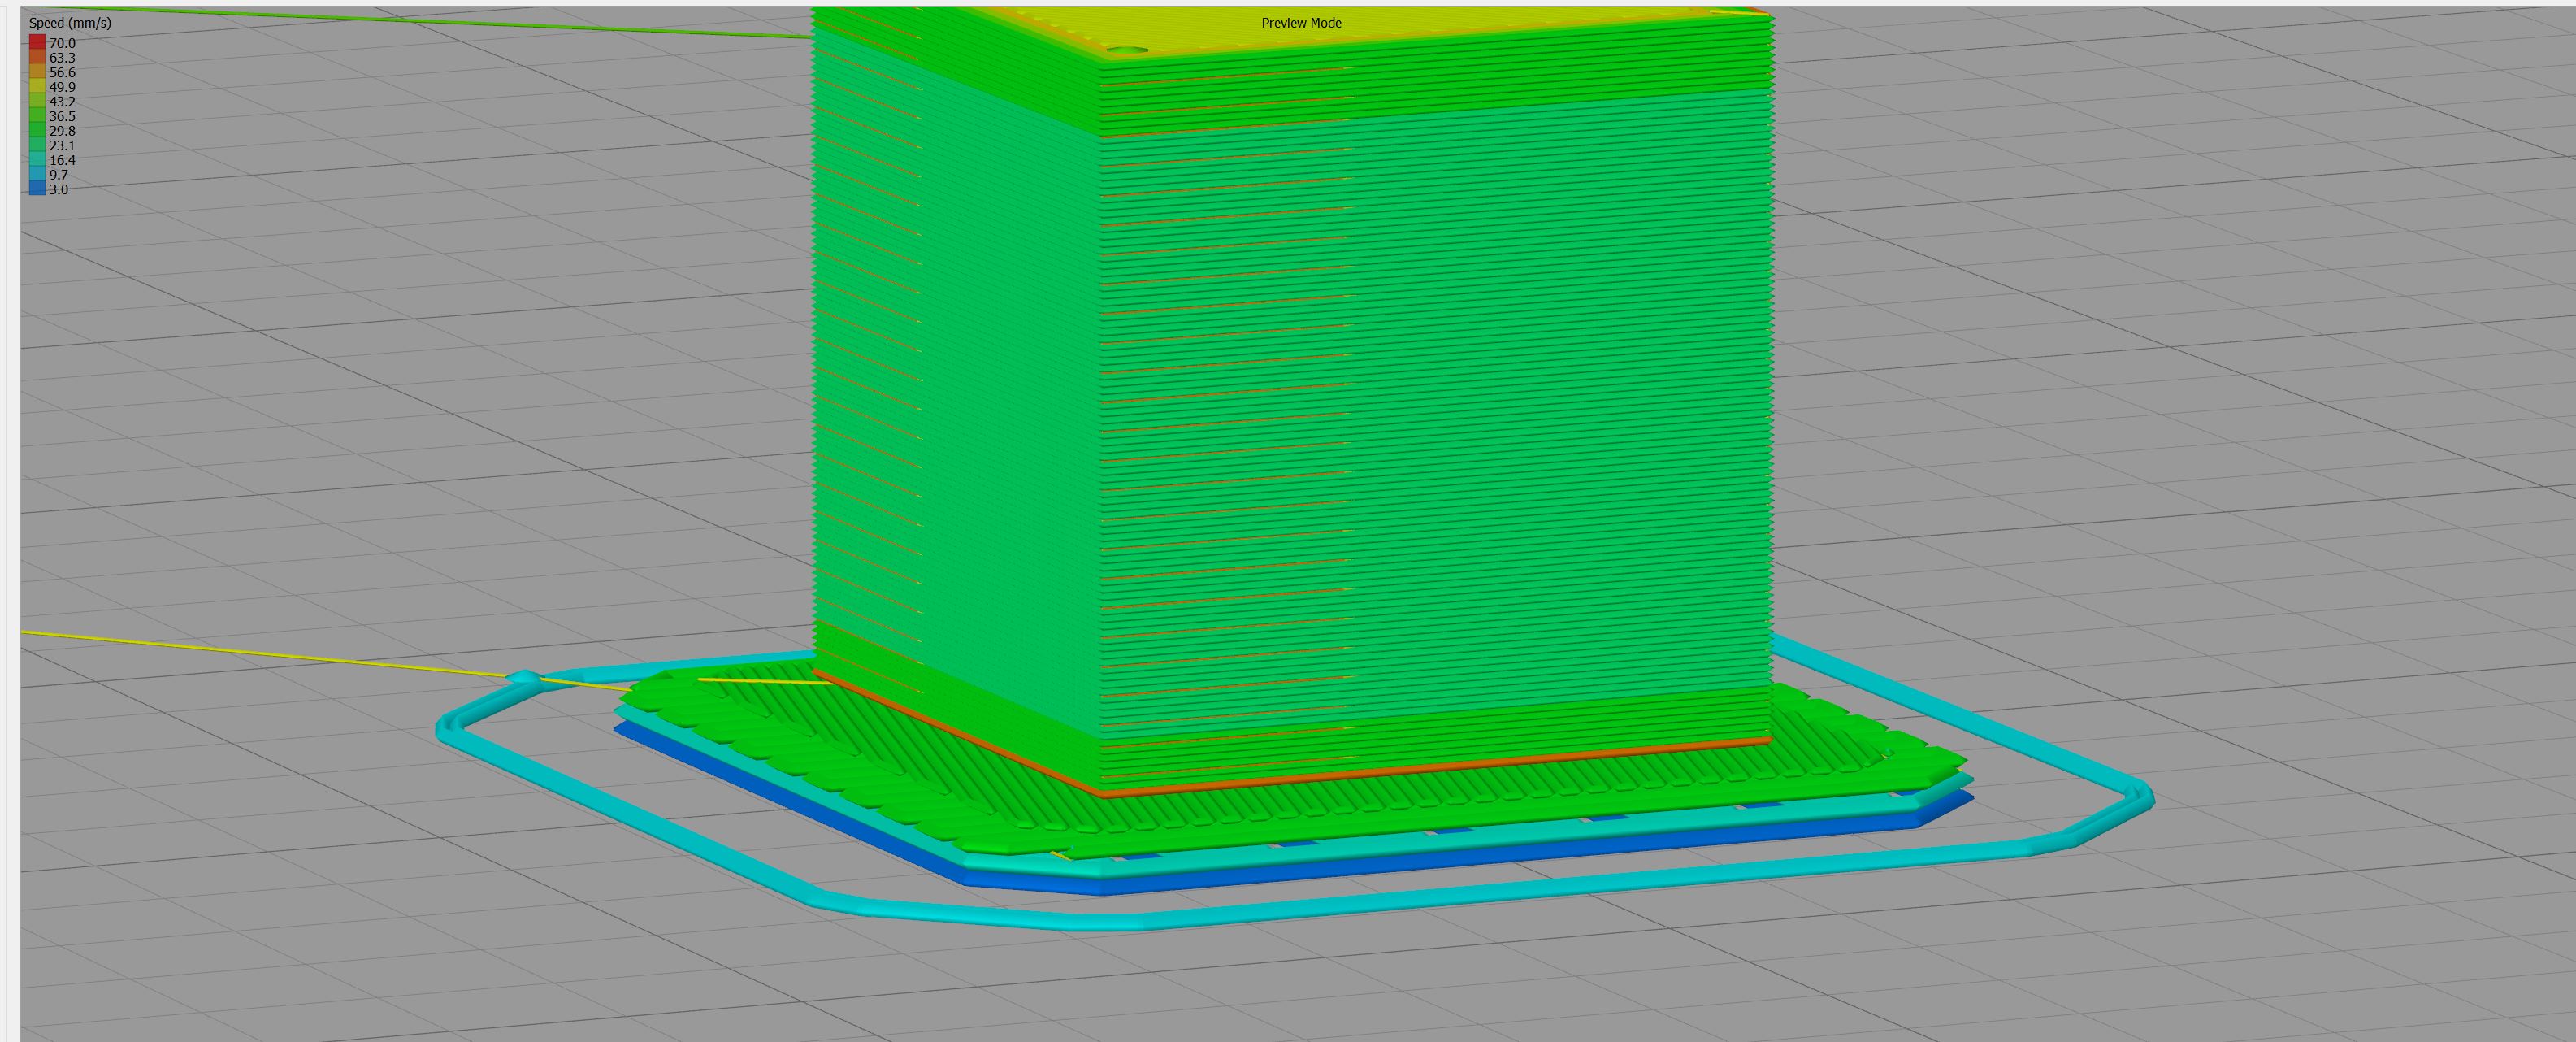Click the 29.8 speed legend color swatch
Viewport: 2576px width, 1042px height.
pos(37,131)
